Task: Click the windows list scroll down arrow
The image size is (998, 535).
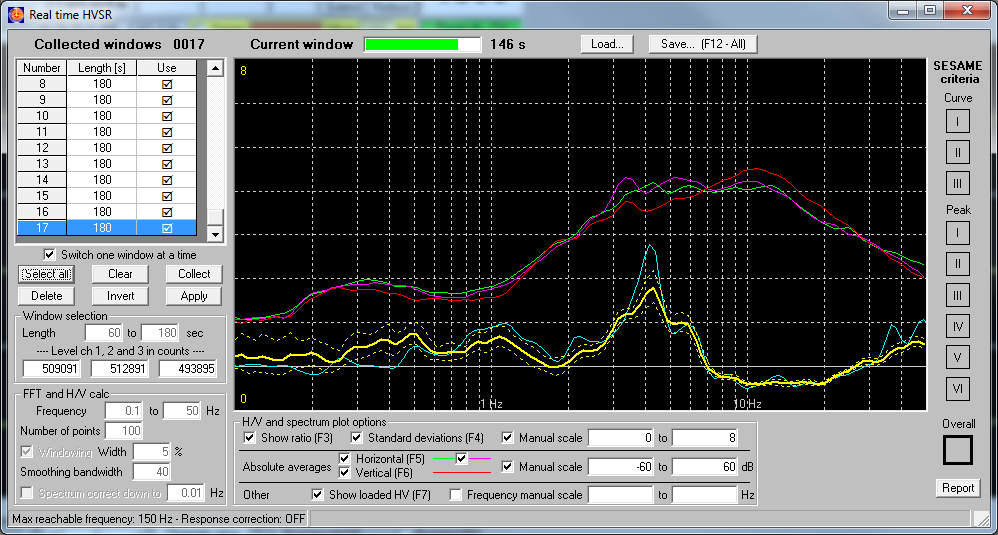Action: click(x=215, y=235)
